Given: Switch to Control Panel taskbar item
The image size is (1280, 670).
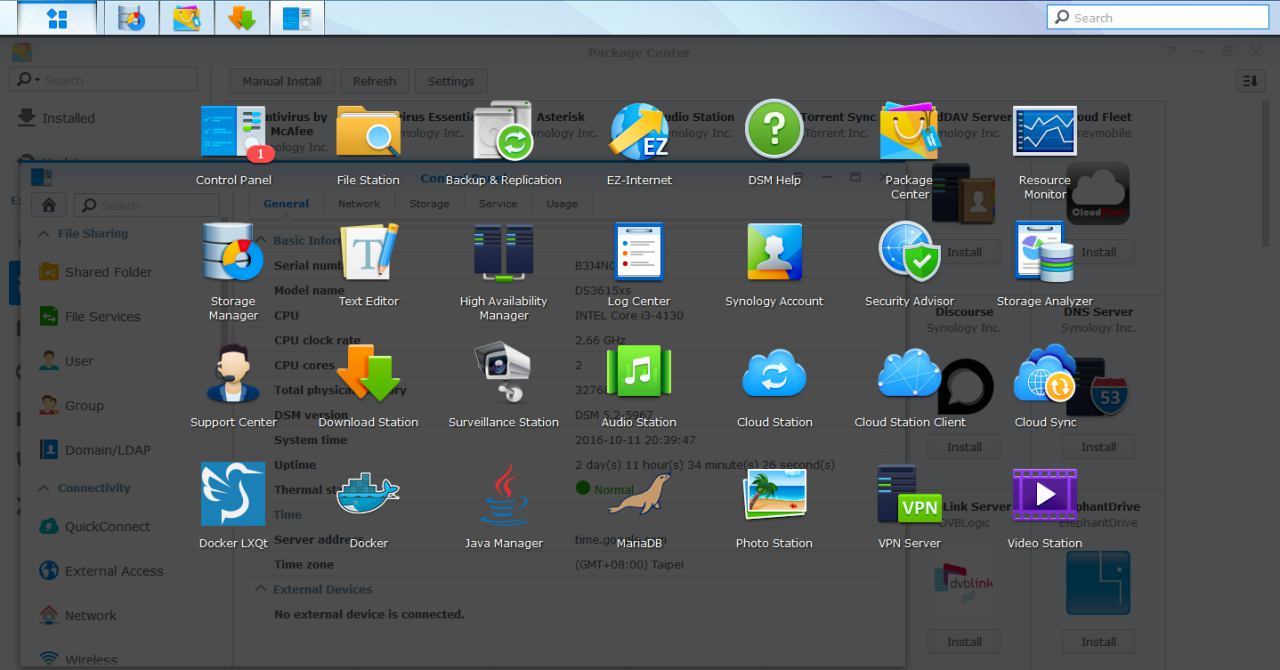Looking at the screenshot, I should coord(297,18).
